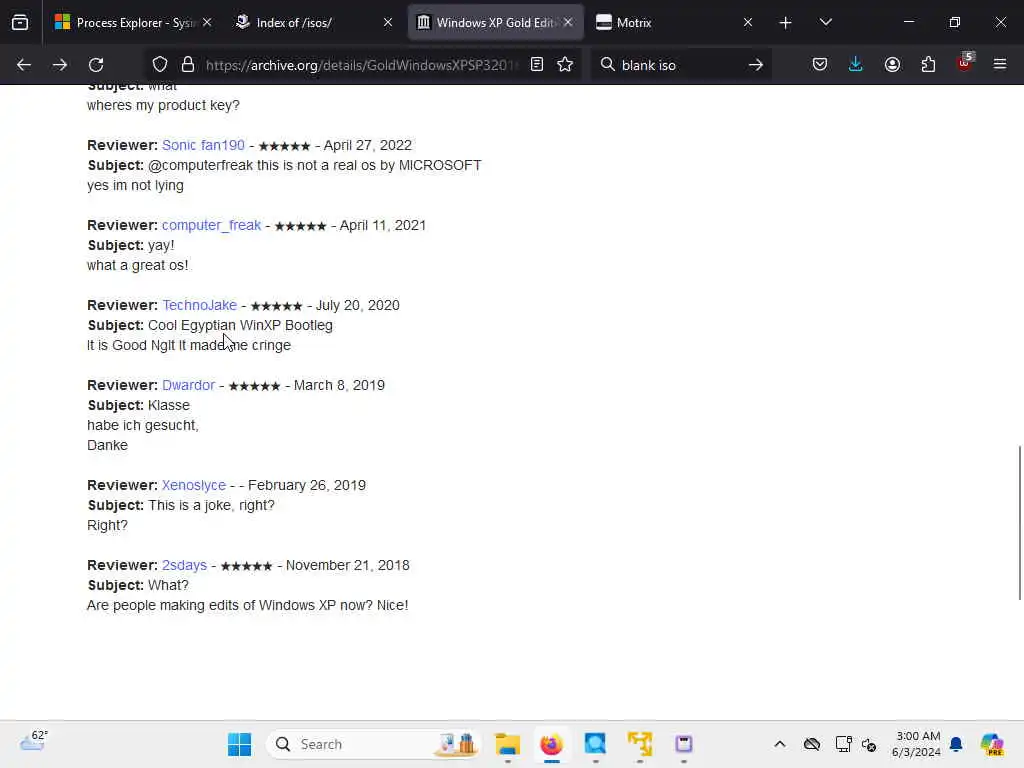This screenshot has height=768, width=1024.
Task: Close the Motrix tab
Action: pyautogui.click(x=748, y=22)
